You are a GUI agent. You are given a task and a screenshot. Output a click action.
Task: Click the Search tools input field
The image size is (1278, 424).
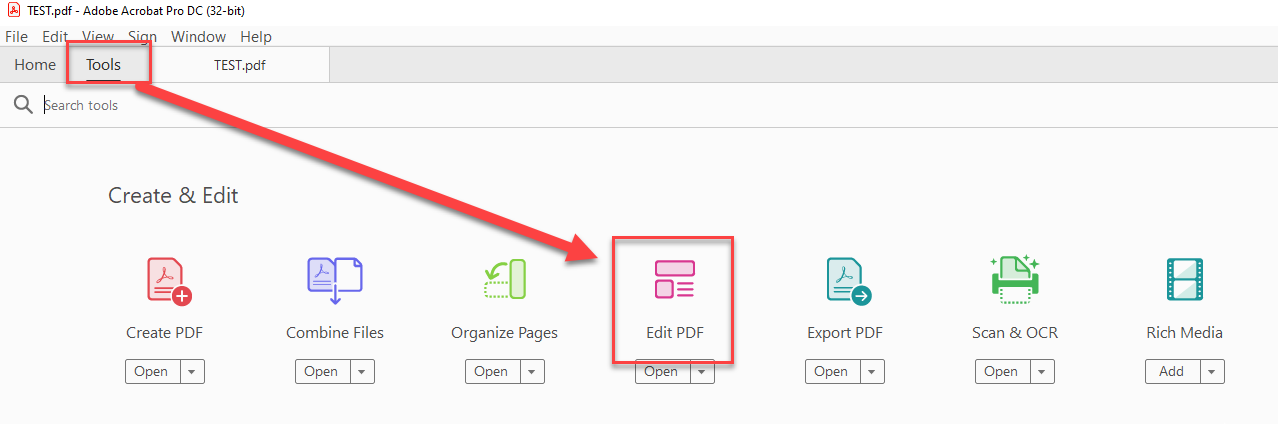click(x=640, y=105)
